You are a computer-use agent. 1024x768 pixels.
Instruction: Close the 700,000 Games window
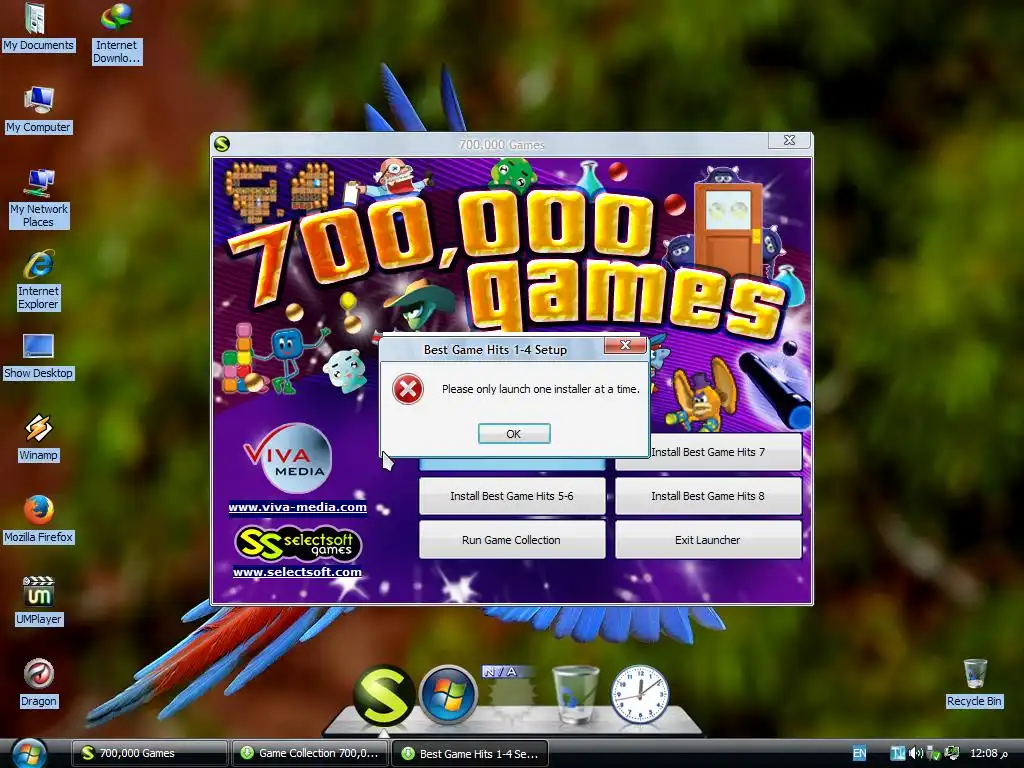tap(790, 140)
